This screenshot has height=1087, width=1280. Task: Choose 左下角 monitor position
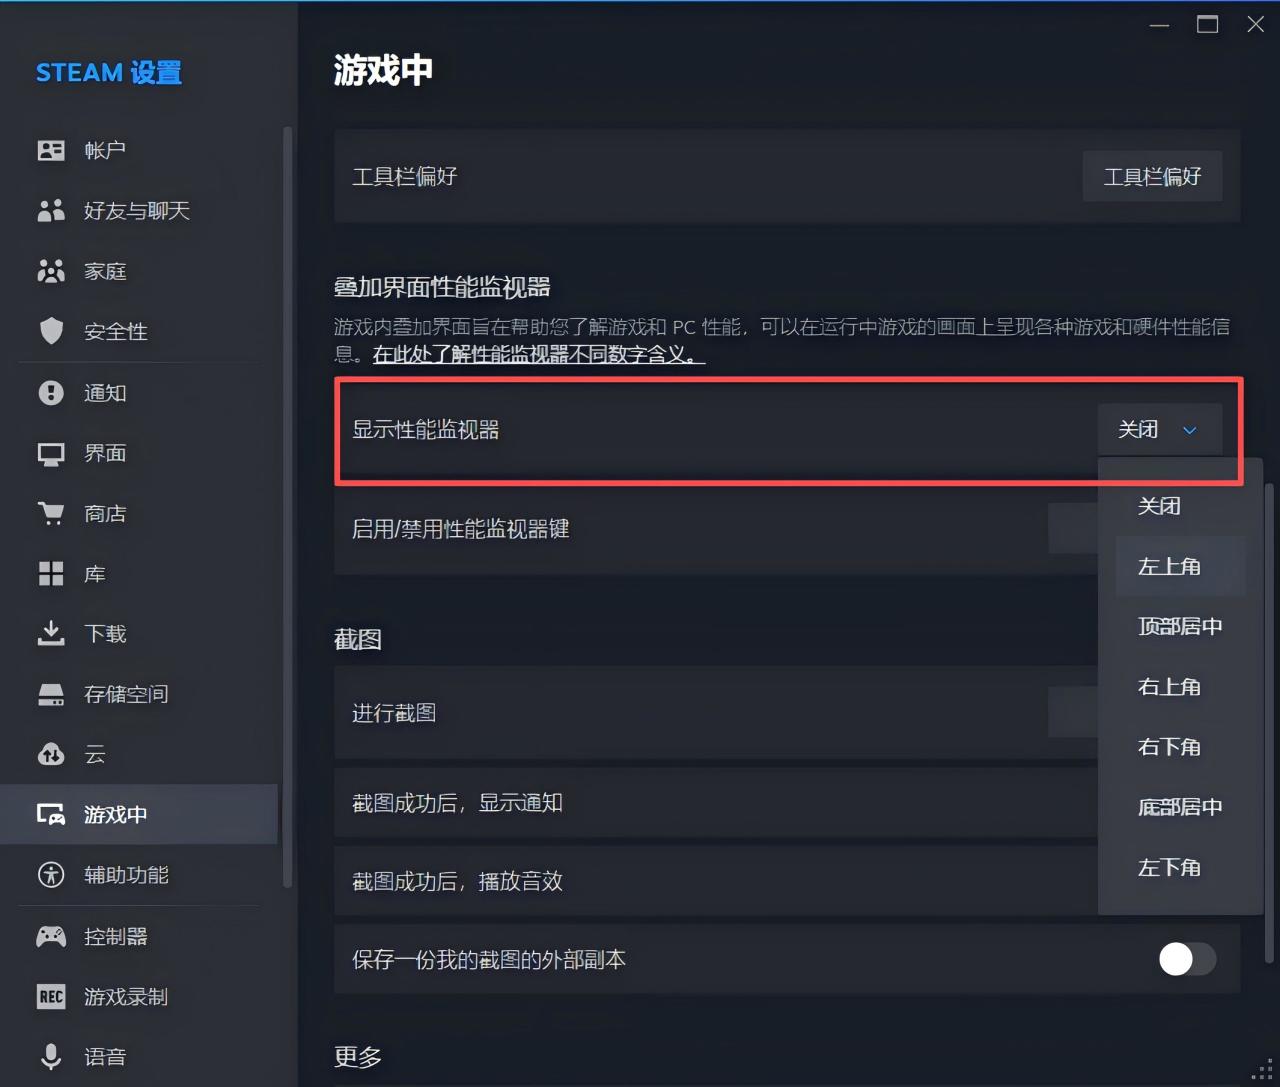[1180, 867]
